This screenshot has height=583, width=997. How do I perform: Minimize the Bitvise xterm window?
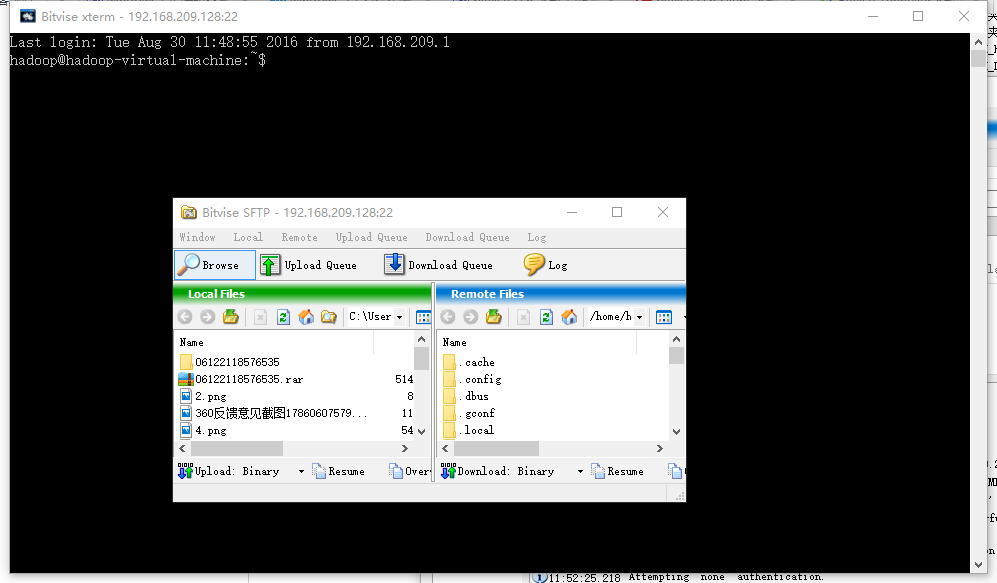coord(873,16)
